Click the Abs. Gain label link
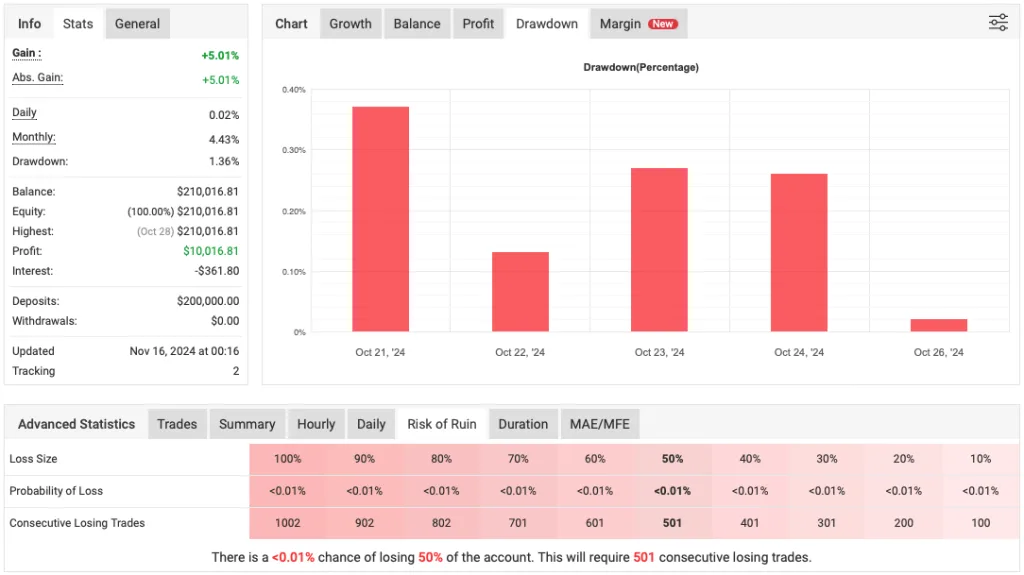 point(37,78)
